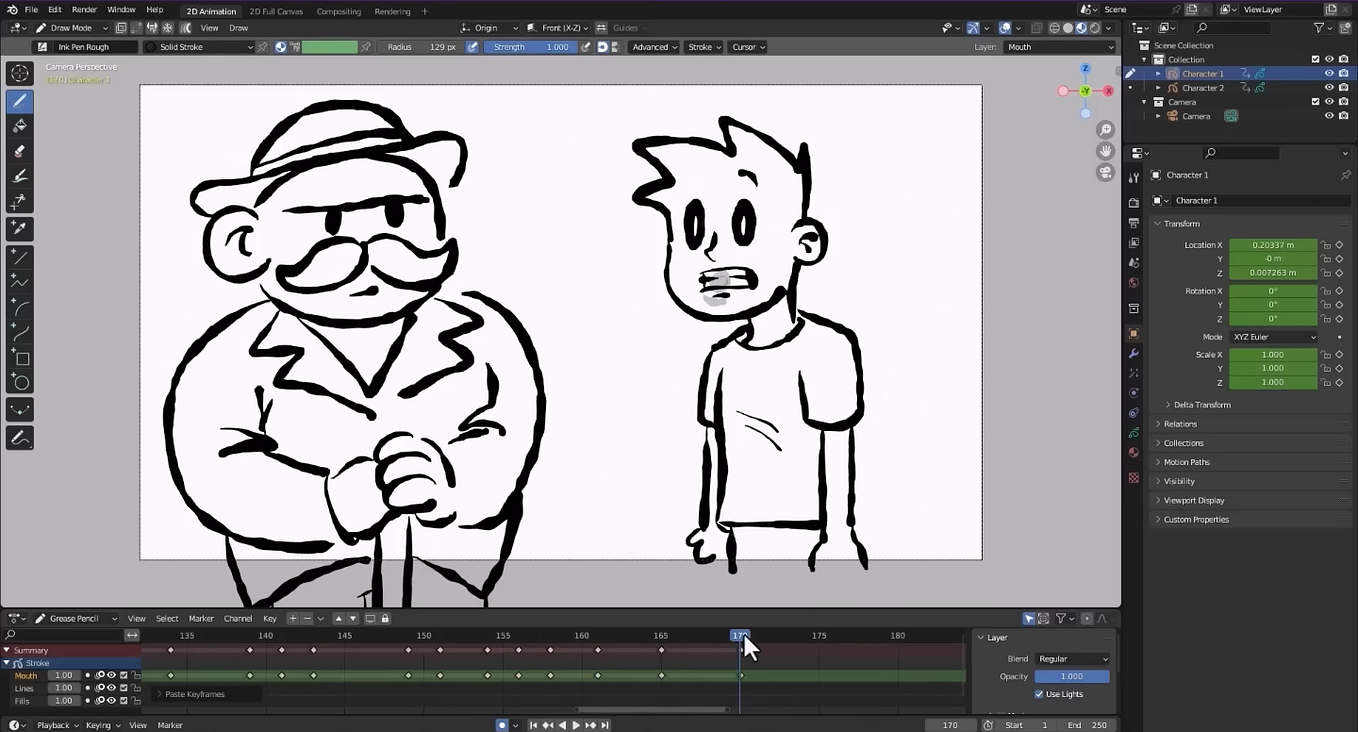Click the current frame indicator at frame 170
This screenshot has height=732, width=1358.
click(x=740, y=635)
